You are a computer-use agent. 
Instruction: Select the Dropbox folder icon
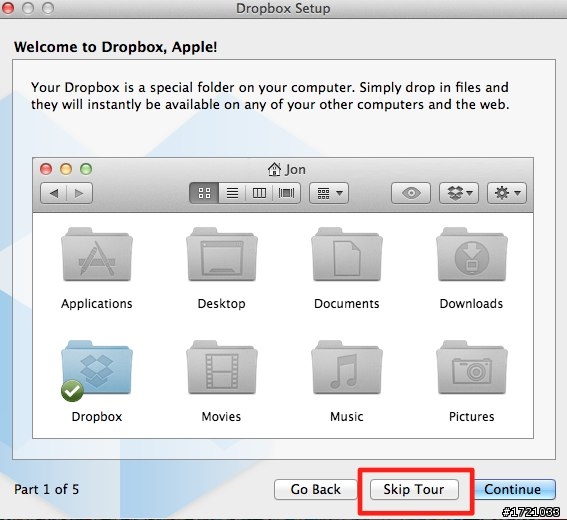[97, 369]
